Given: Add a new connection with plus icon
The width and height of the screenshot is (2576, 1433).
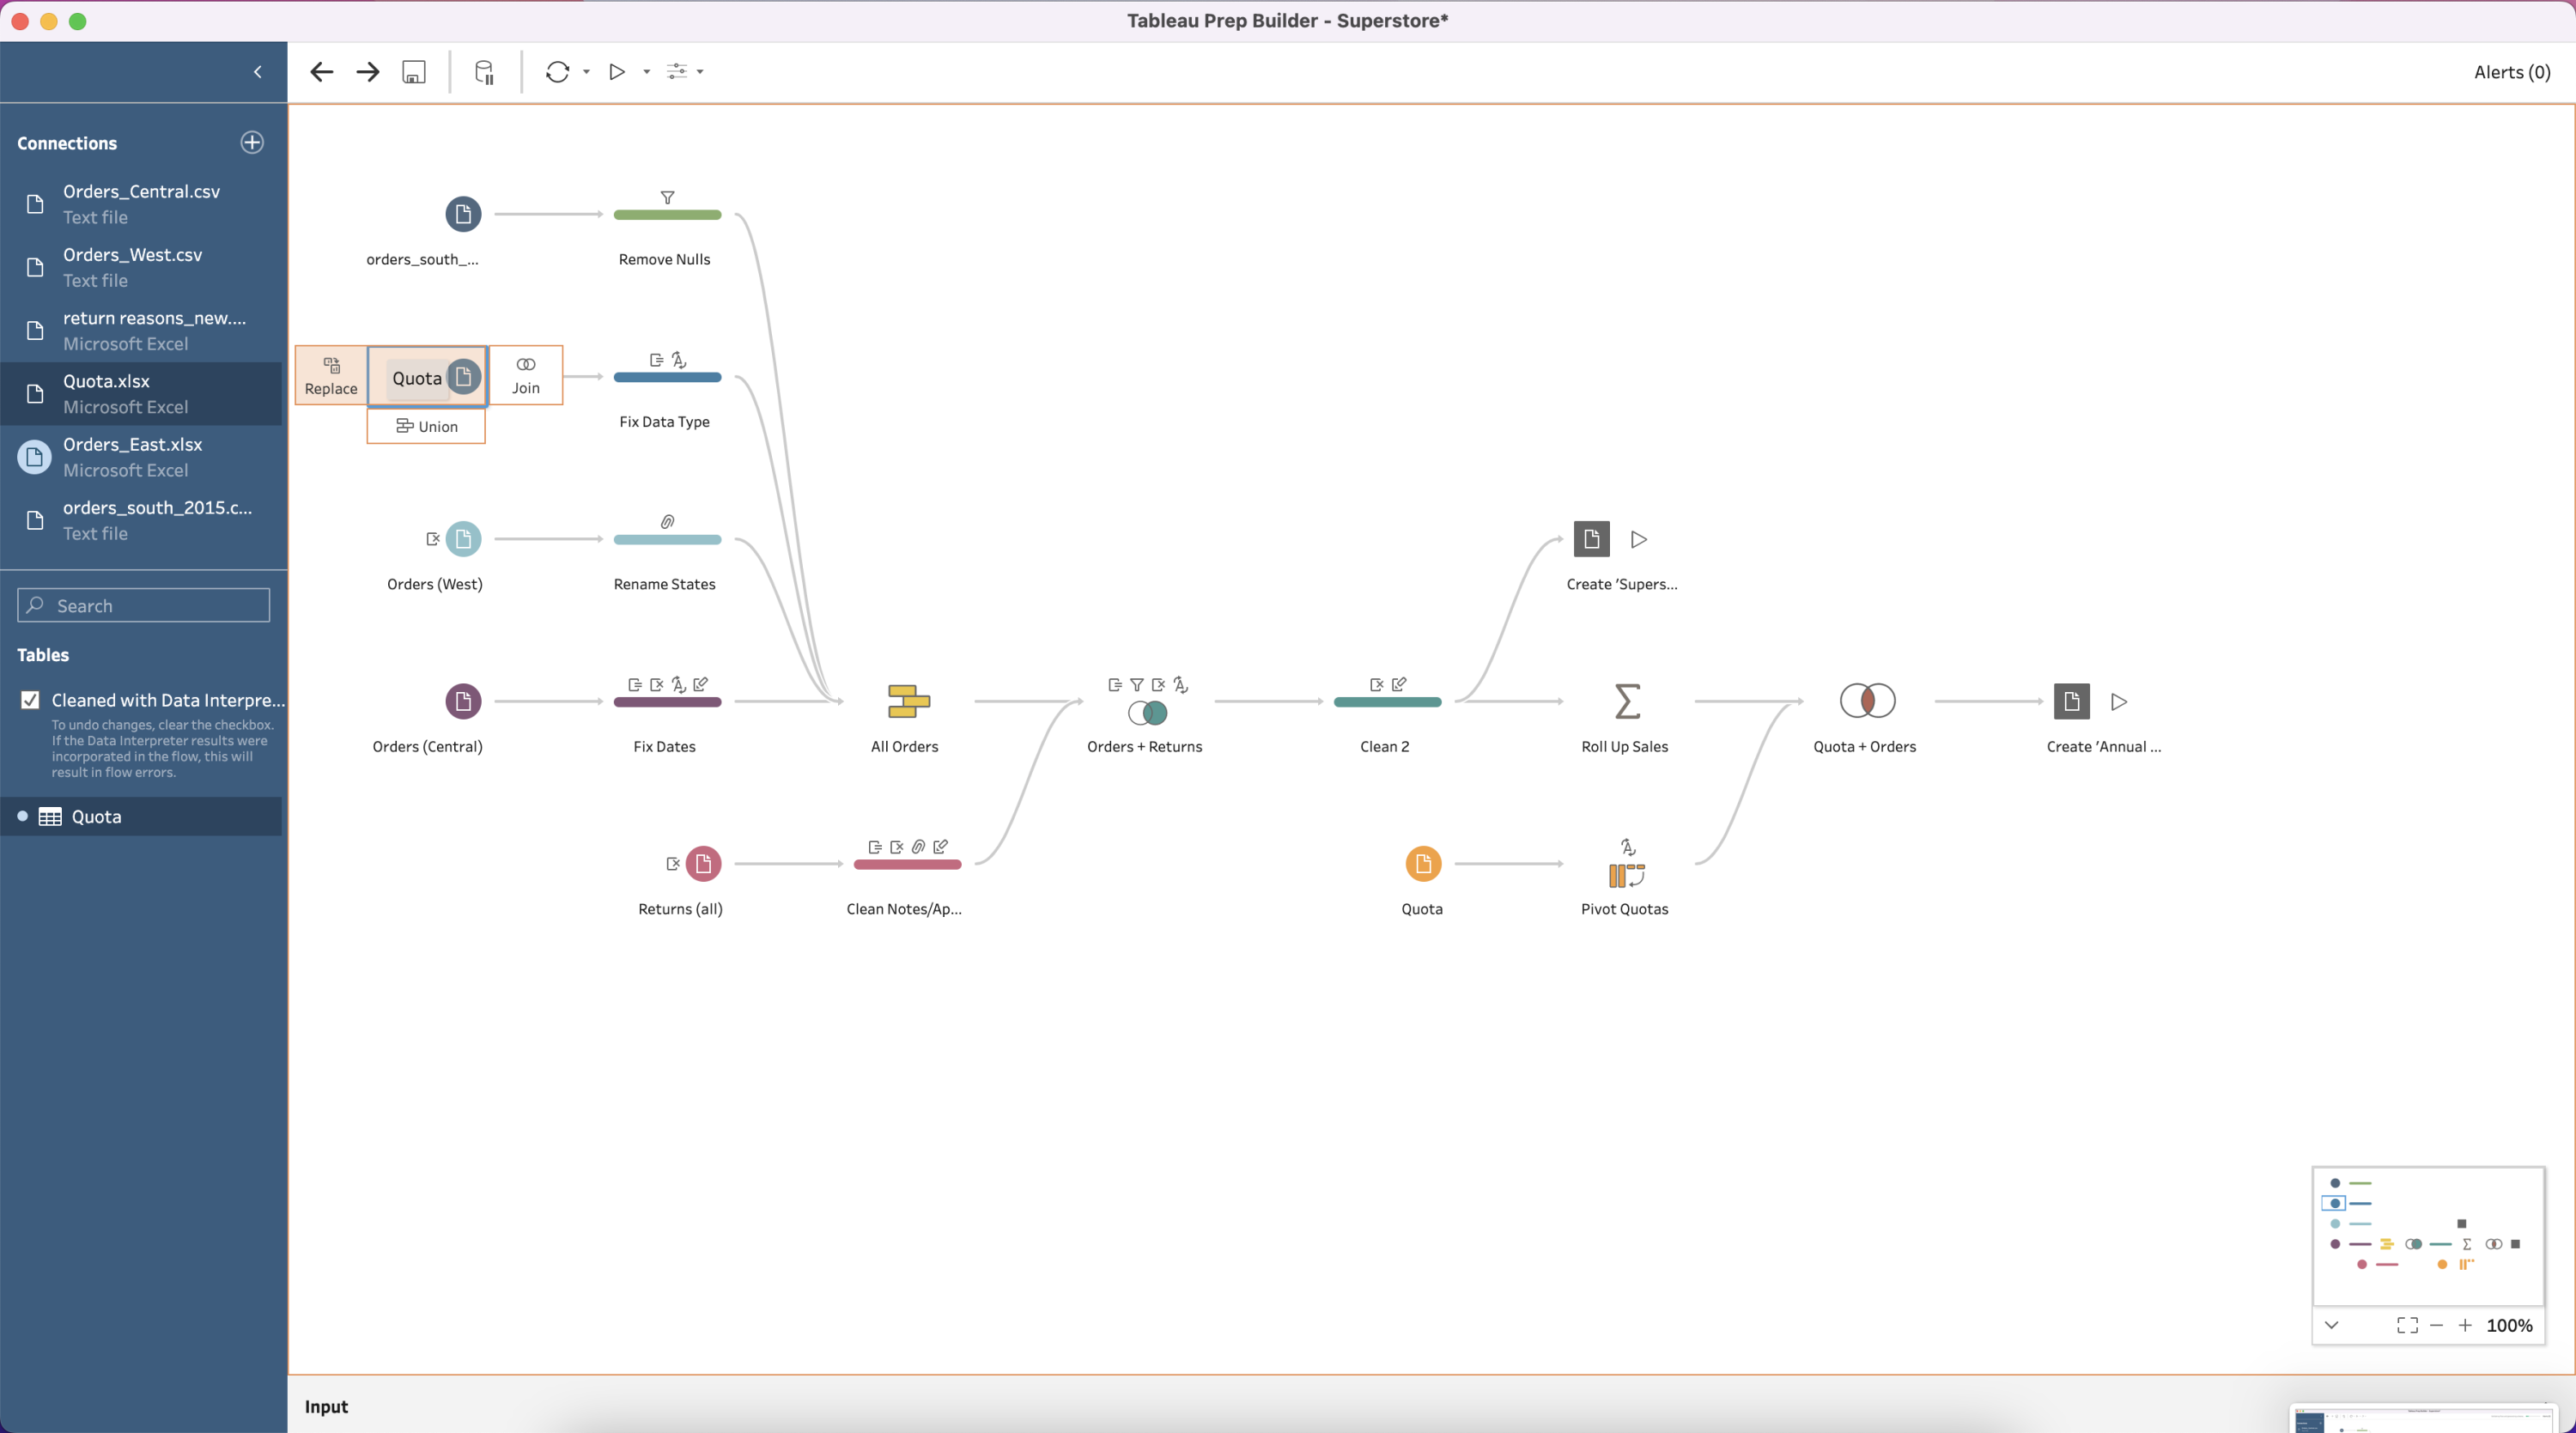Looking at the screenshot, I should [252, 142].
